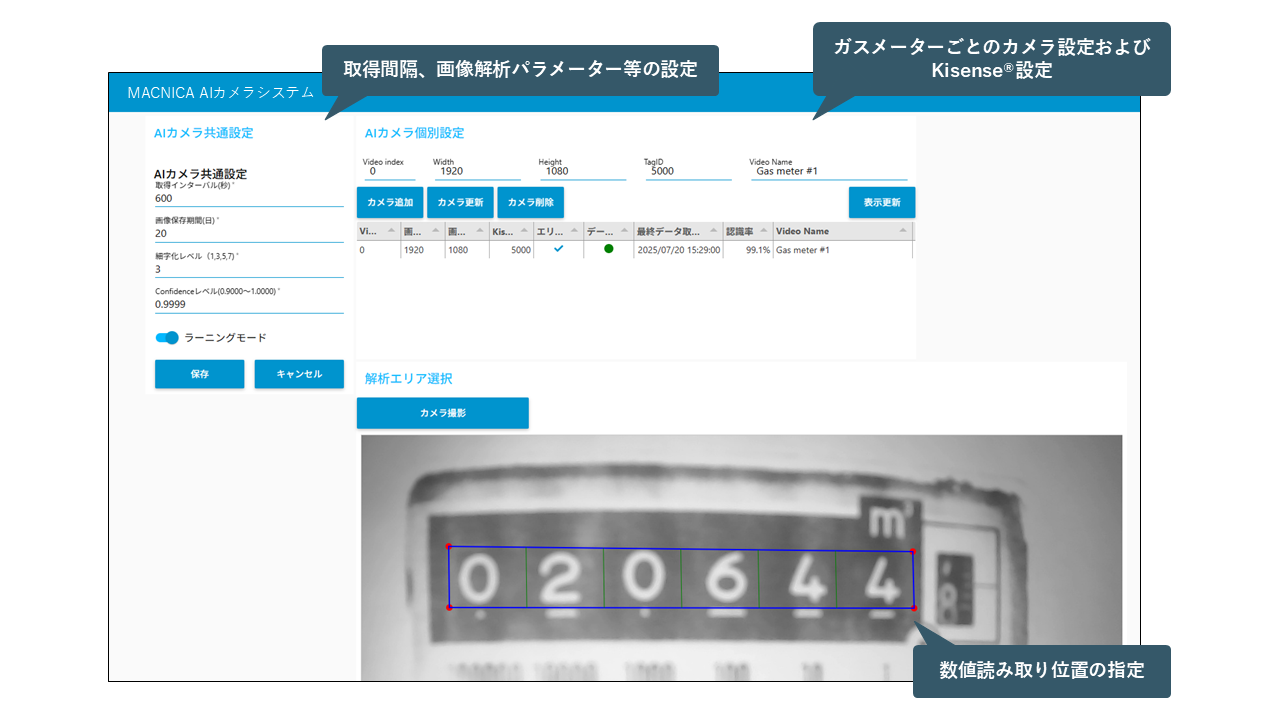This screenshot has width=1280, height=720.
Task: Sort table by Video Name column arrow
Action: (x=904, y=231)
